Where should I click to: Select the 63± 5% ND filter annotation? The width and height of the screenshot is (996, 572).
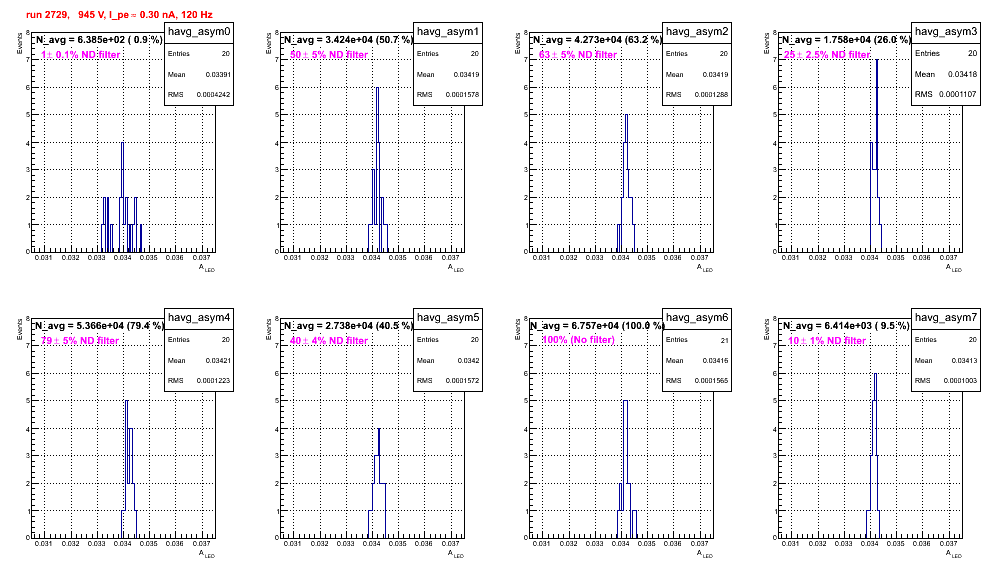click(x=578, y=55)
